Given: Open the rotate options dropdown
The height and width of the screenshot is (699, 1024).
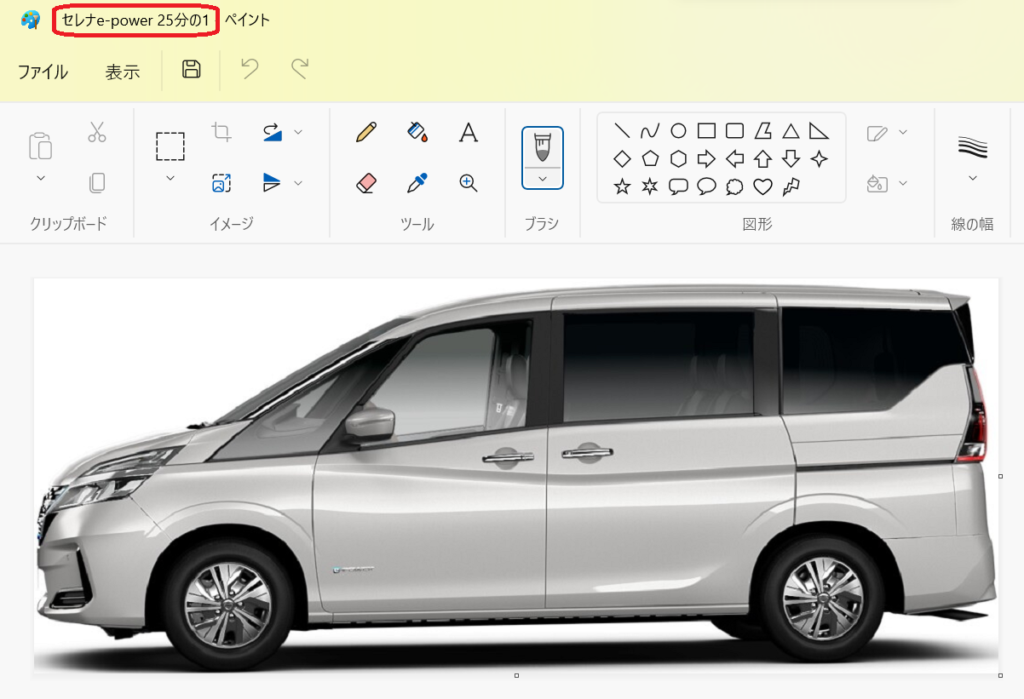Looking at the screenshot, I should coord(298,132).
